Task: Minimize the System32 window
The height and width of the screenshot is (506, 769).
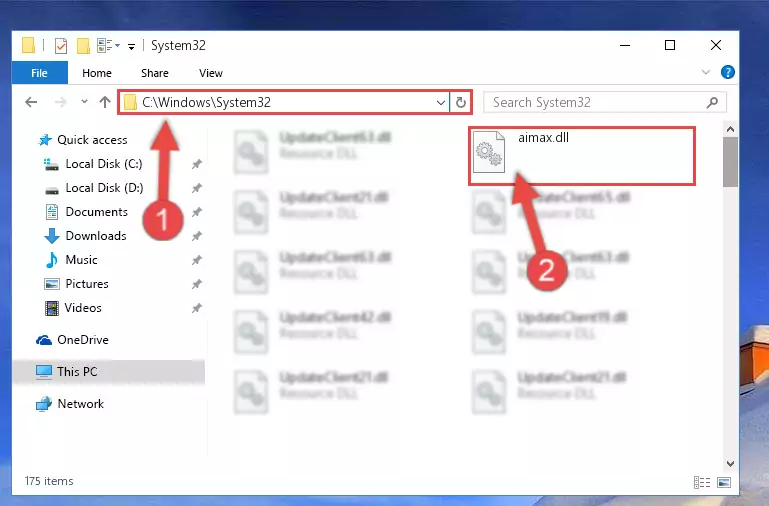Action: click(x=625, y=46)
